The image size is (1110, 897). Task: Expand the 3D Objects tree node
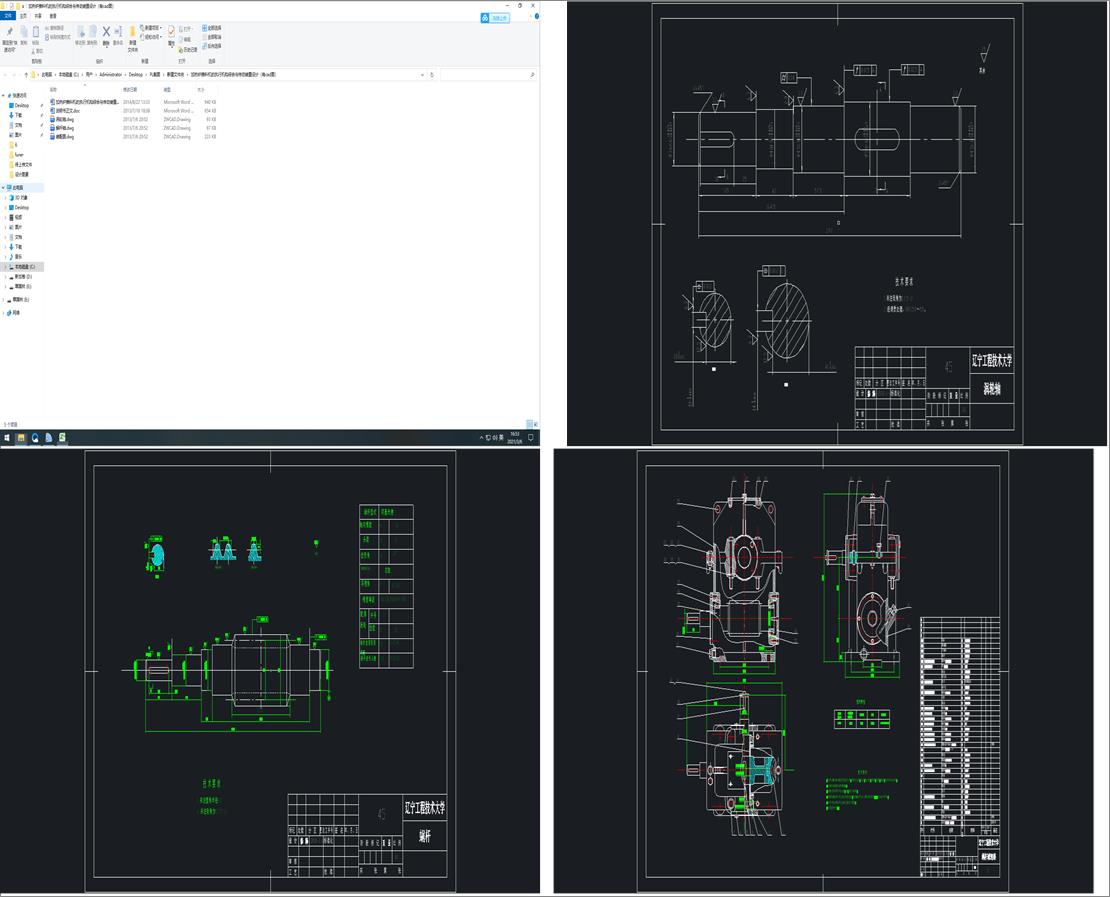(x=5, y=198)
